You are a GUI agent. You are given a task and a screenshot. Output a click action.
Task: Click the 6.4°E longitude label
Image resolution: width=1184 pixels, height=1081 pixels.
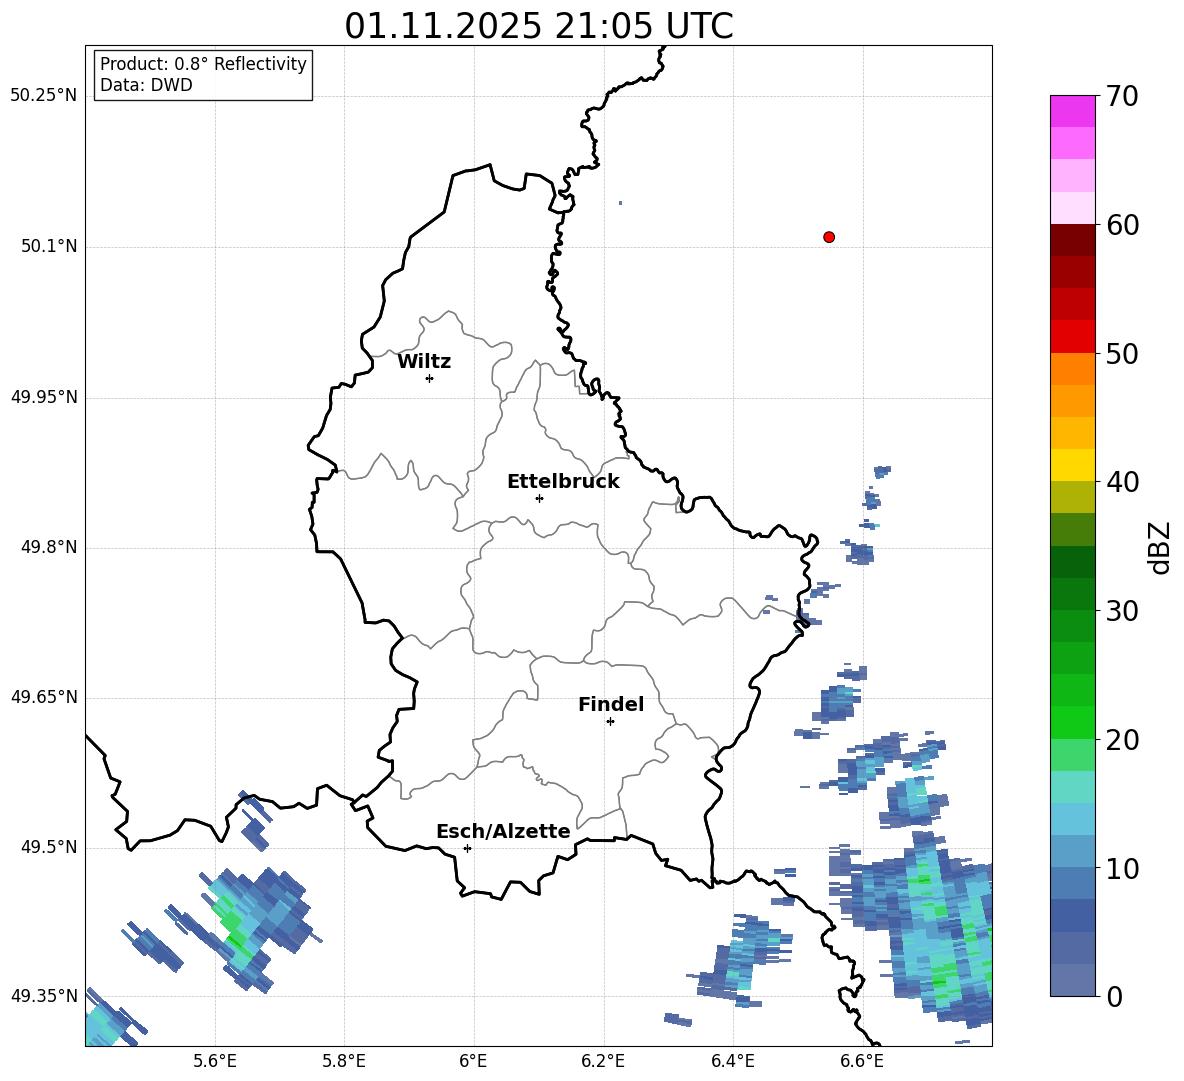[732, 1062]
